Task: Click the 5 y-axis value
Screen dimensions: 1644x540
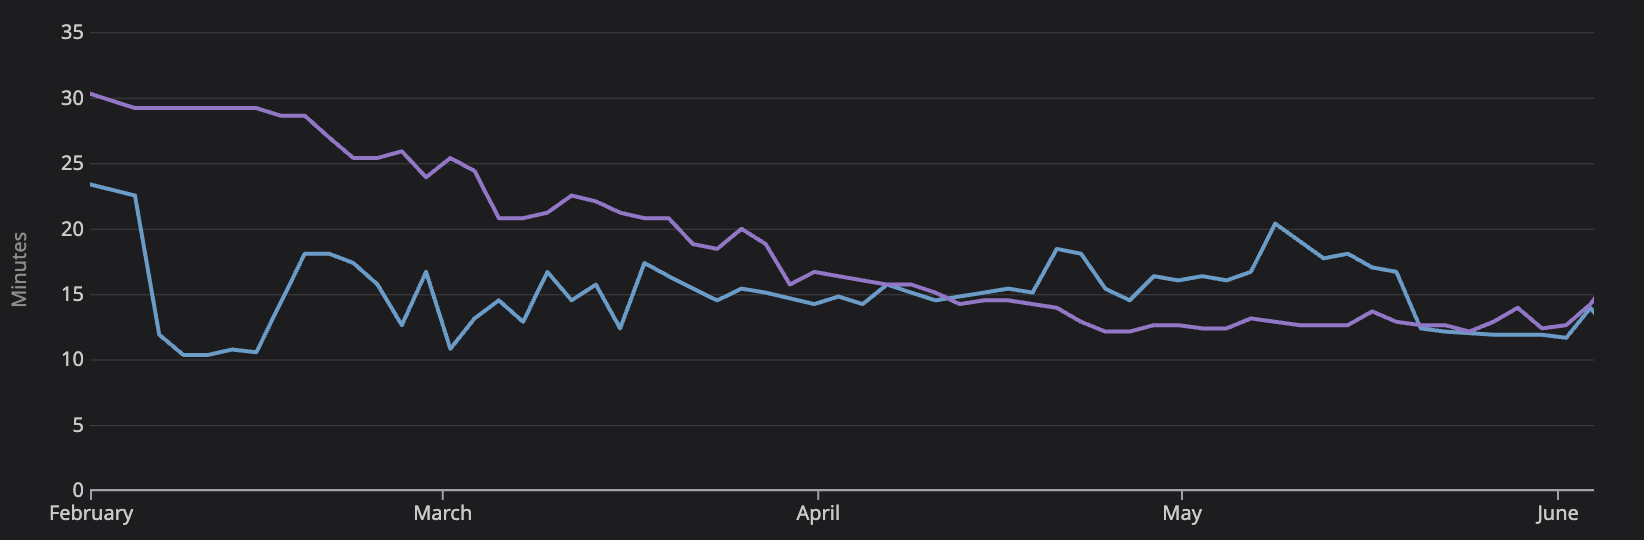Action: pos(78,425)
